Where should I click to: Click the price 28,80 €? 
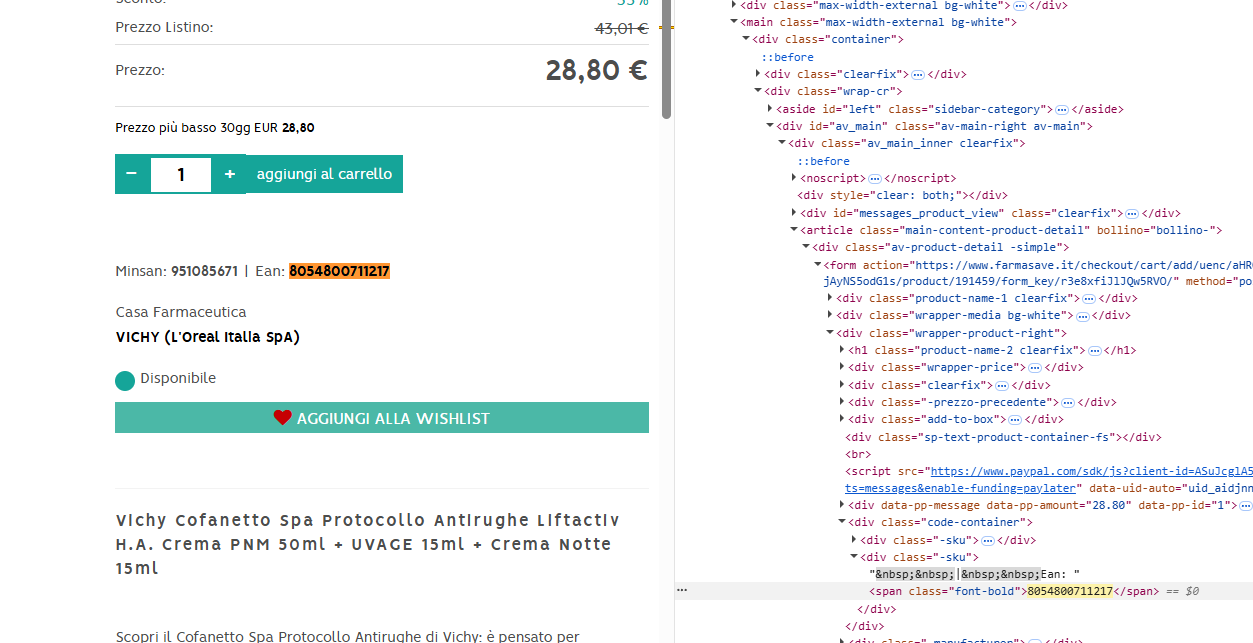tap(597, 70)
